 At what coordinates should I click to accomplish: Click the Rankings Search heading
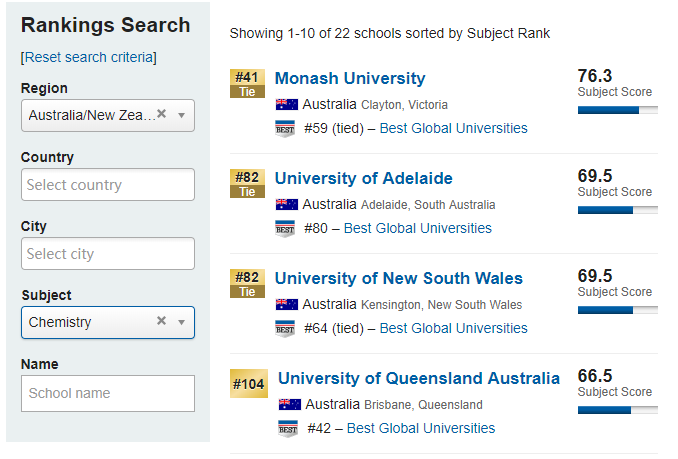pyautogui.click(x=106, y=25)
